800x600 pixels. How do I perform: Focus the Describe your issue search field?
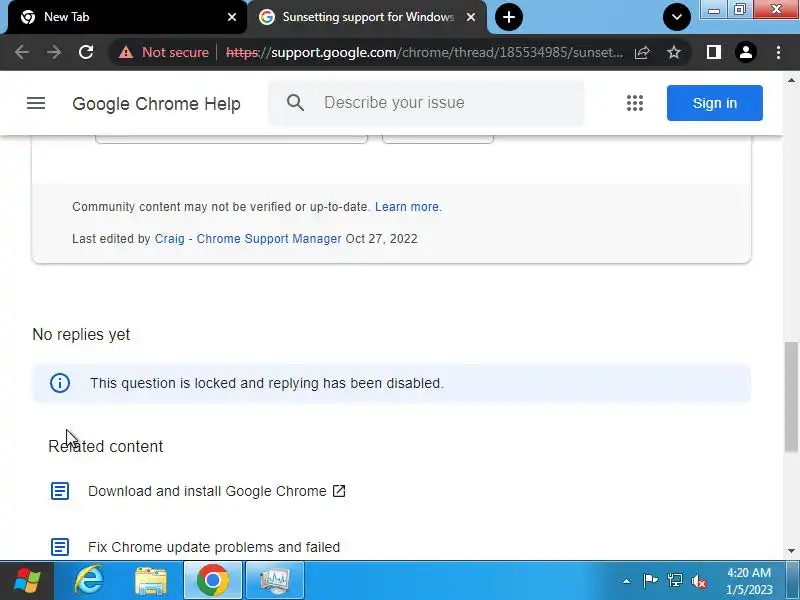426,103
